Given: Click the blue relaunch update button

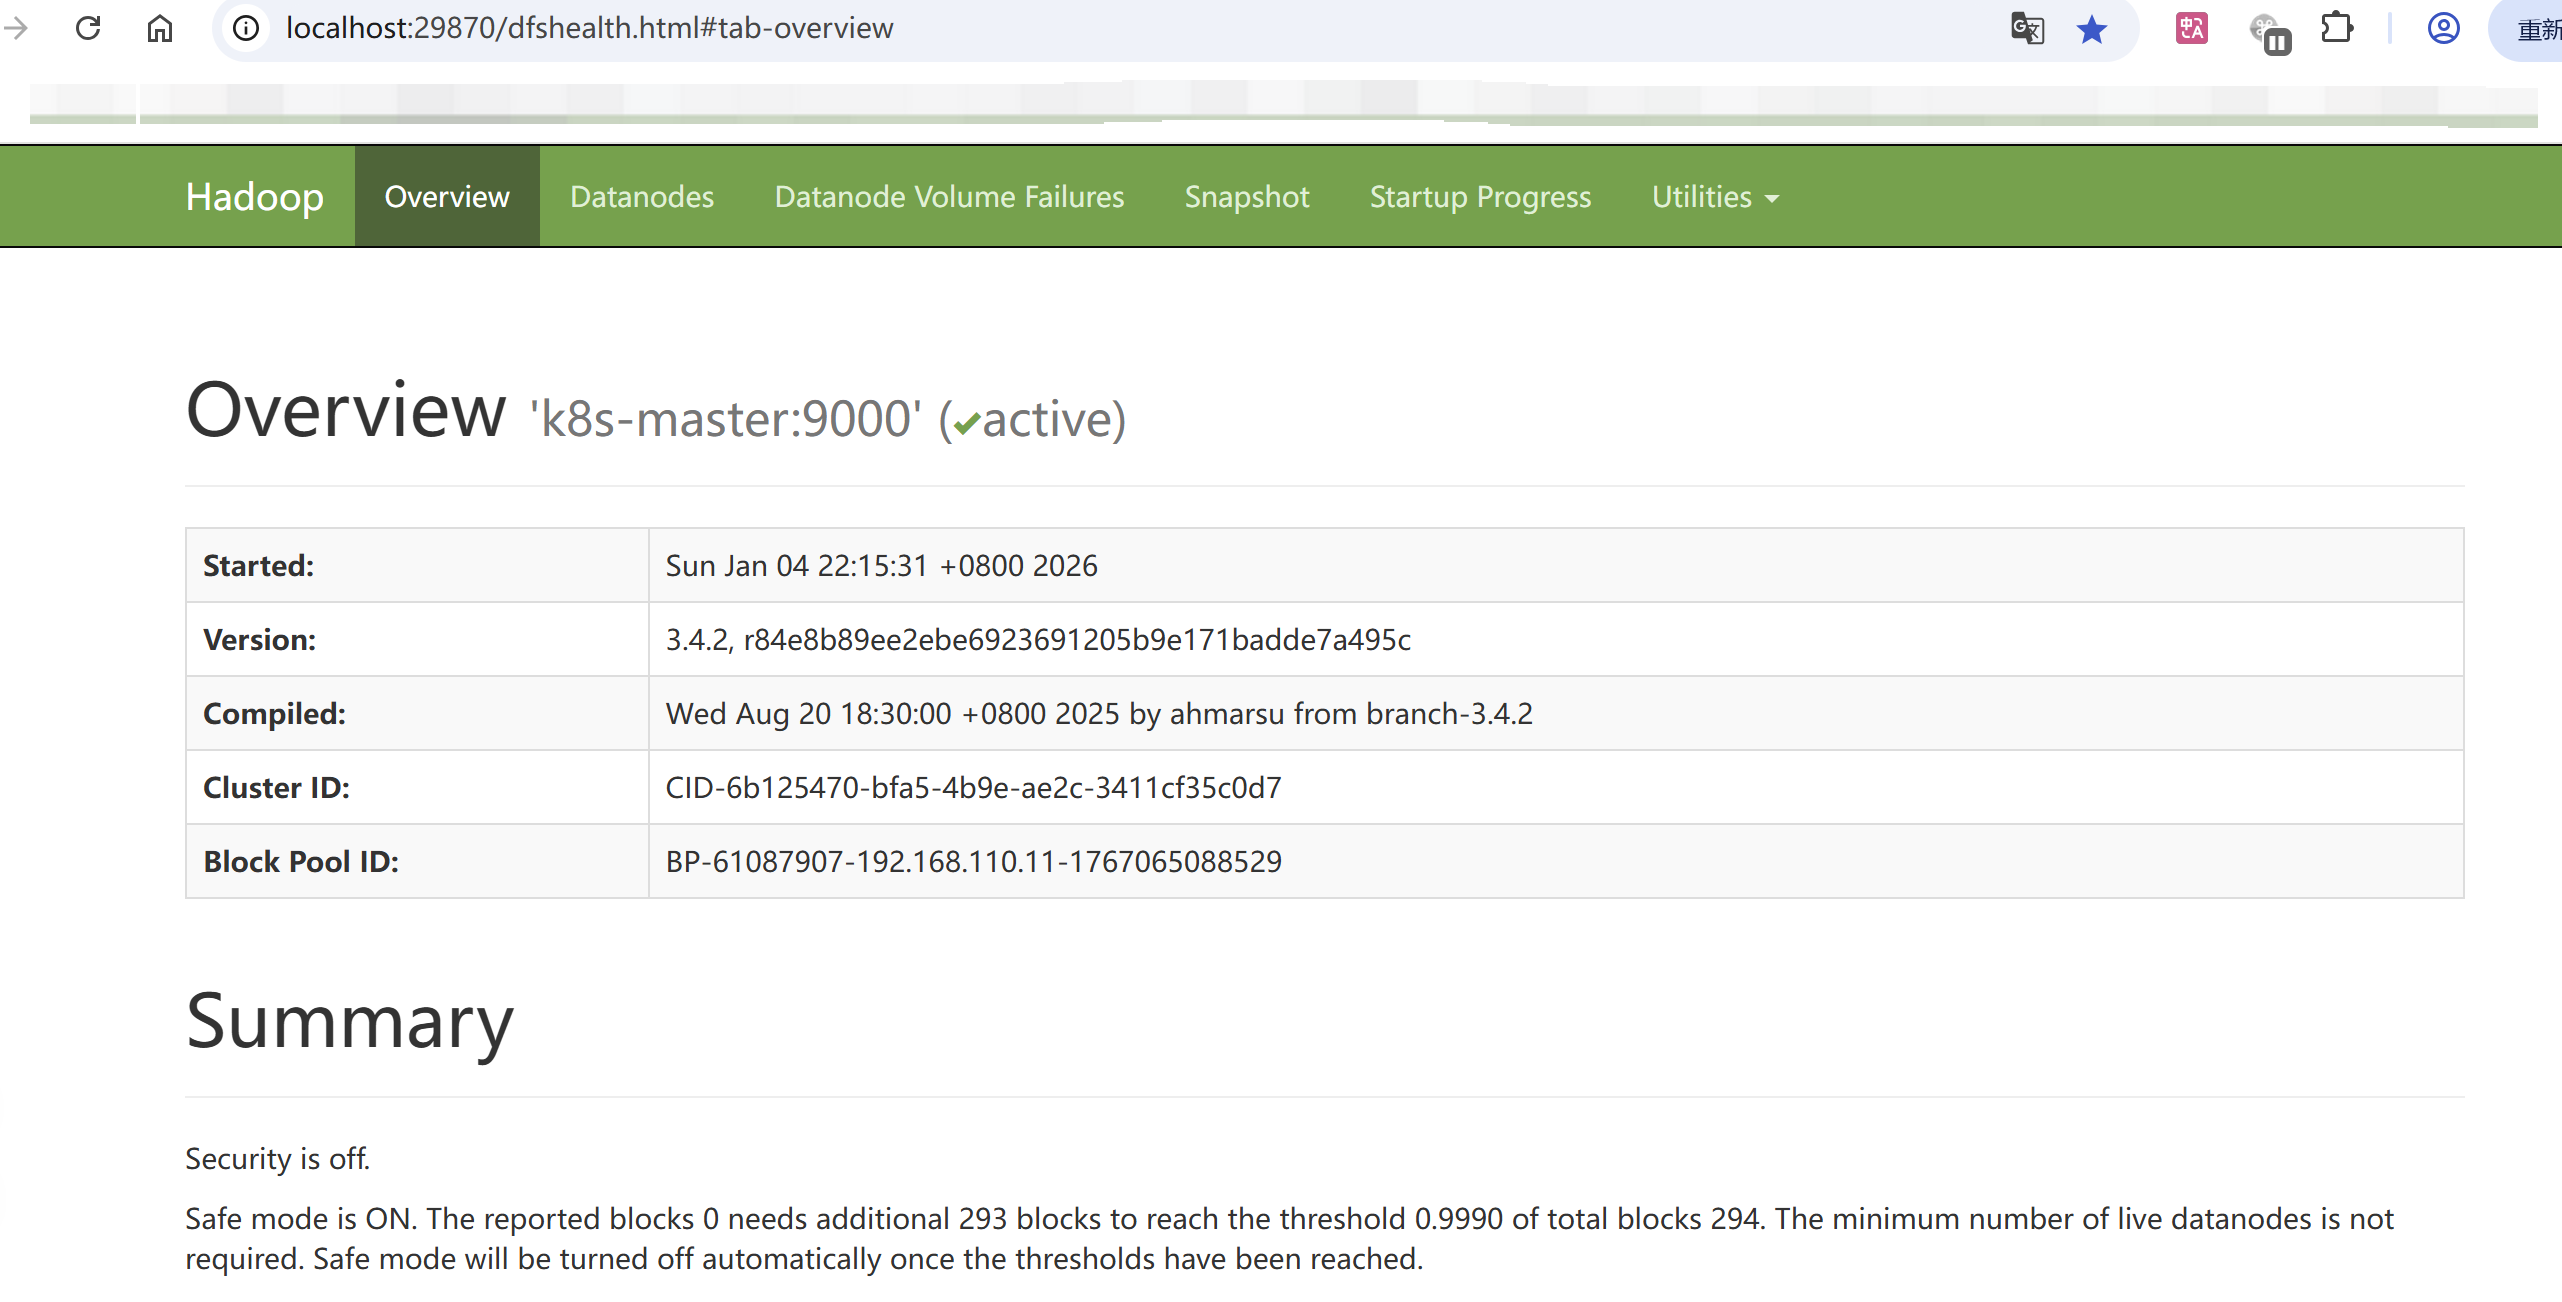Looking at the screenshot, I should pyautogui.click(x=2532, y=30).
